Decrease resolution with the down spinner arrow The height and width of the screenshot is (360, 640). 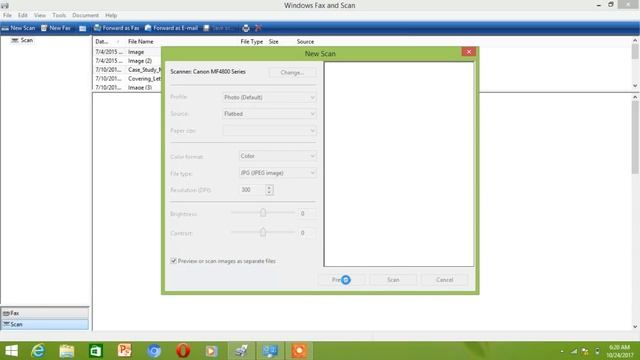[x=269, y=192]
